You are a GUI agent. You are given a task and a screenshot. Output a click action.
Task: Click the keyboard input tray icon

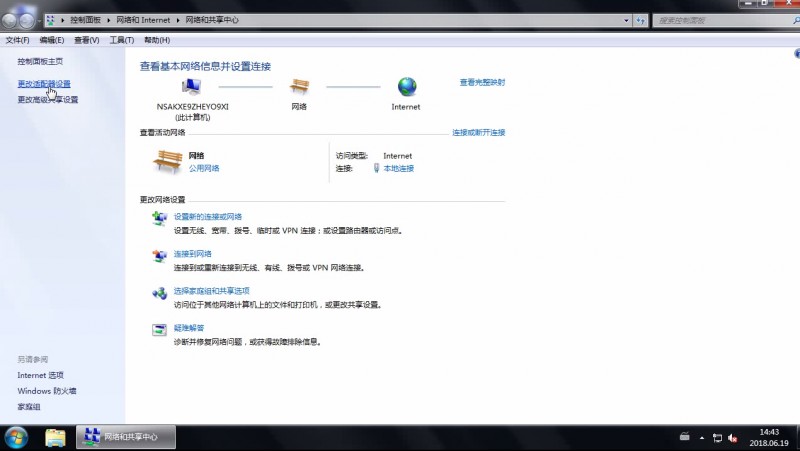(685, 436)
